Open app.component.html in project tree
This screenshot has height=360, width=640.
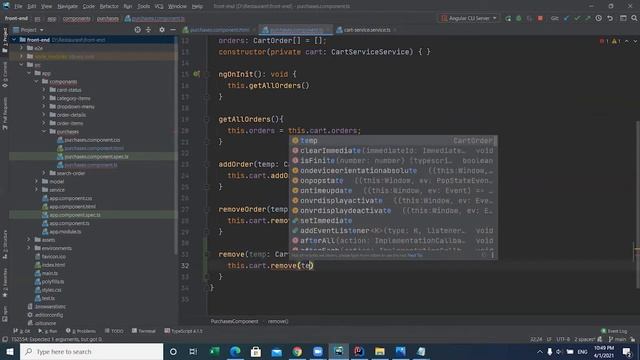[69, 207]
